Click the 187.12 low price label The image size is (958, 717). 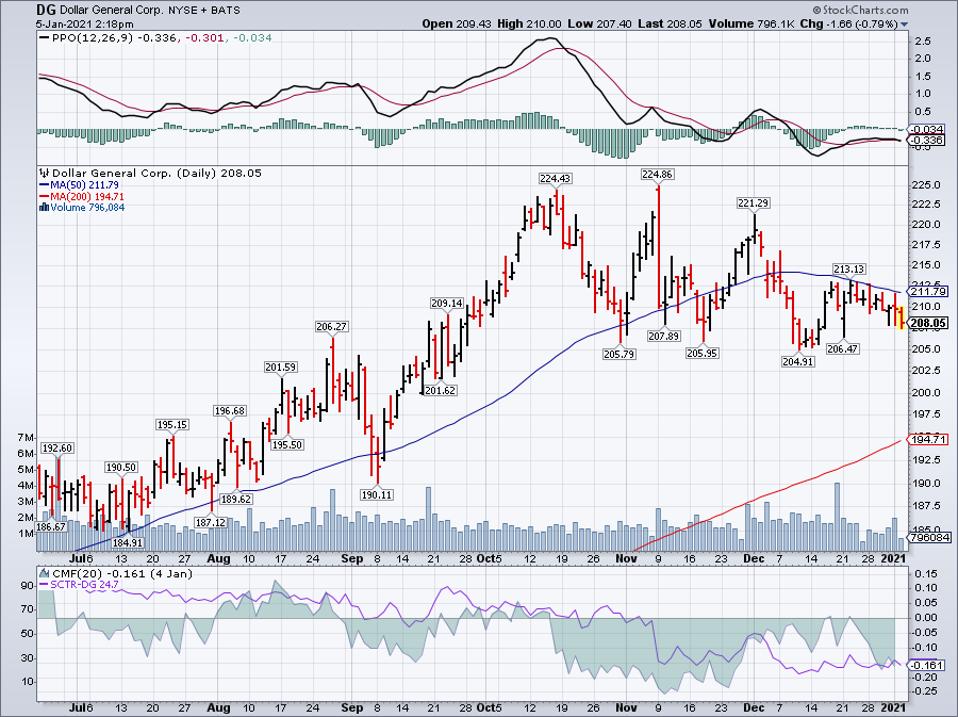coord(210,523)
